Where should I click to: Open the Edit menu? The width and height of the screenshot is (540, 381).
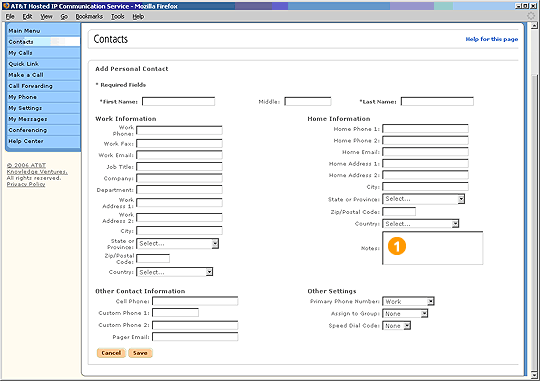coord(27,17)
